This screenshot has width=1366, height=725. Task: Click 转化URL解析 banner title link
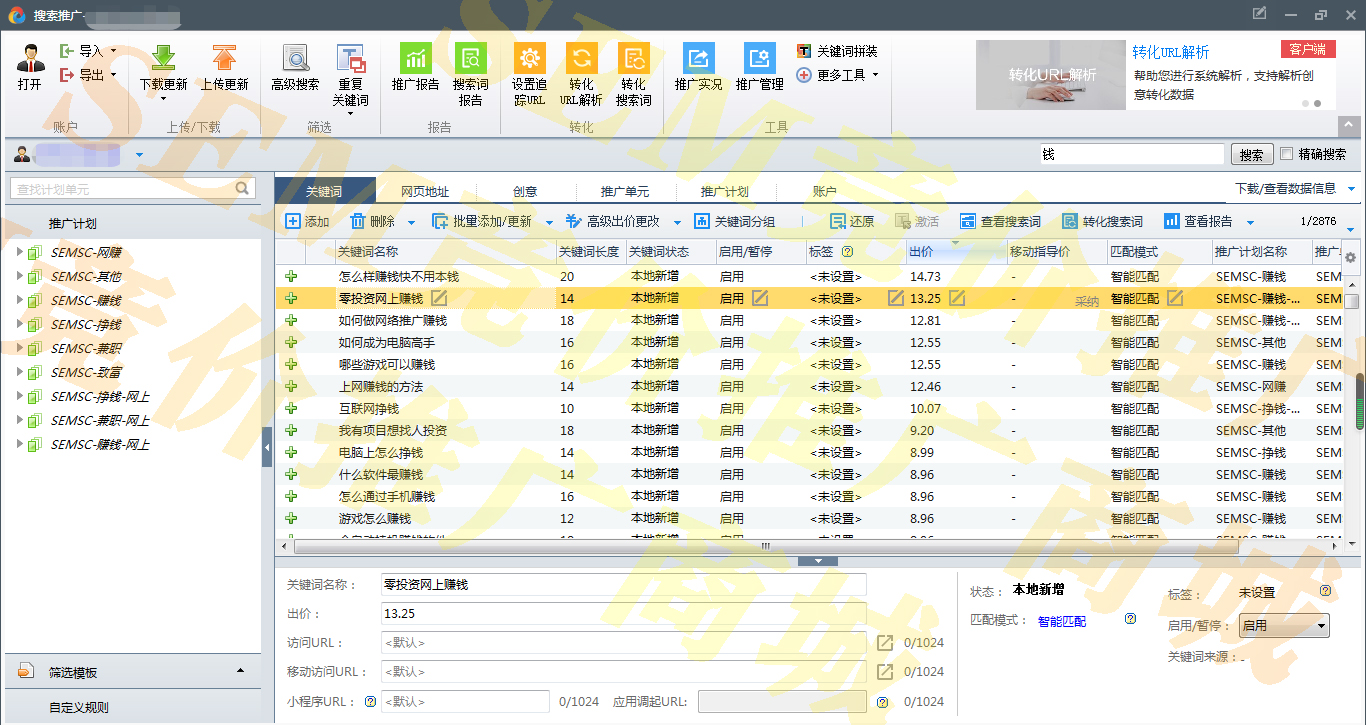pos(1171,52)
